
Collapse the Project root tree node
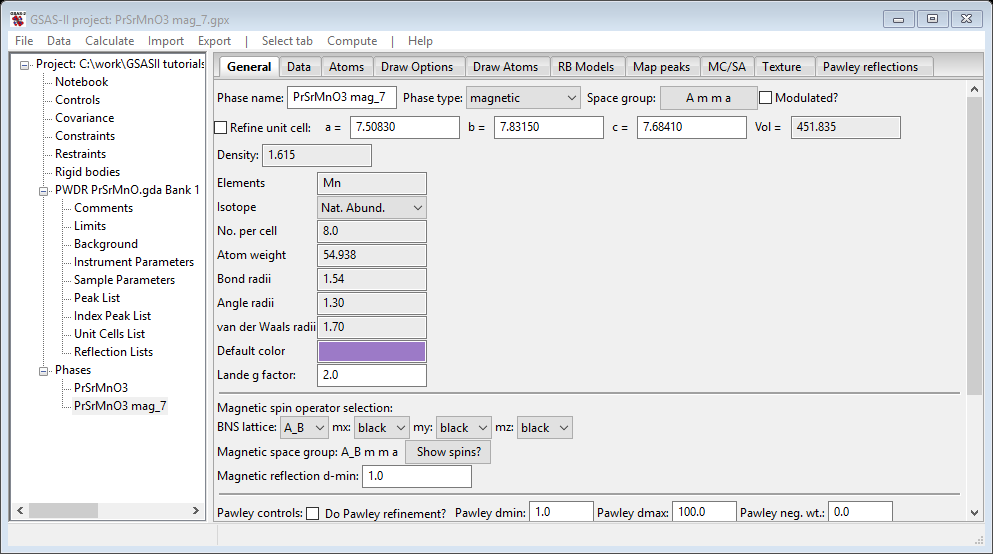24,65
